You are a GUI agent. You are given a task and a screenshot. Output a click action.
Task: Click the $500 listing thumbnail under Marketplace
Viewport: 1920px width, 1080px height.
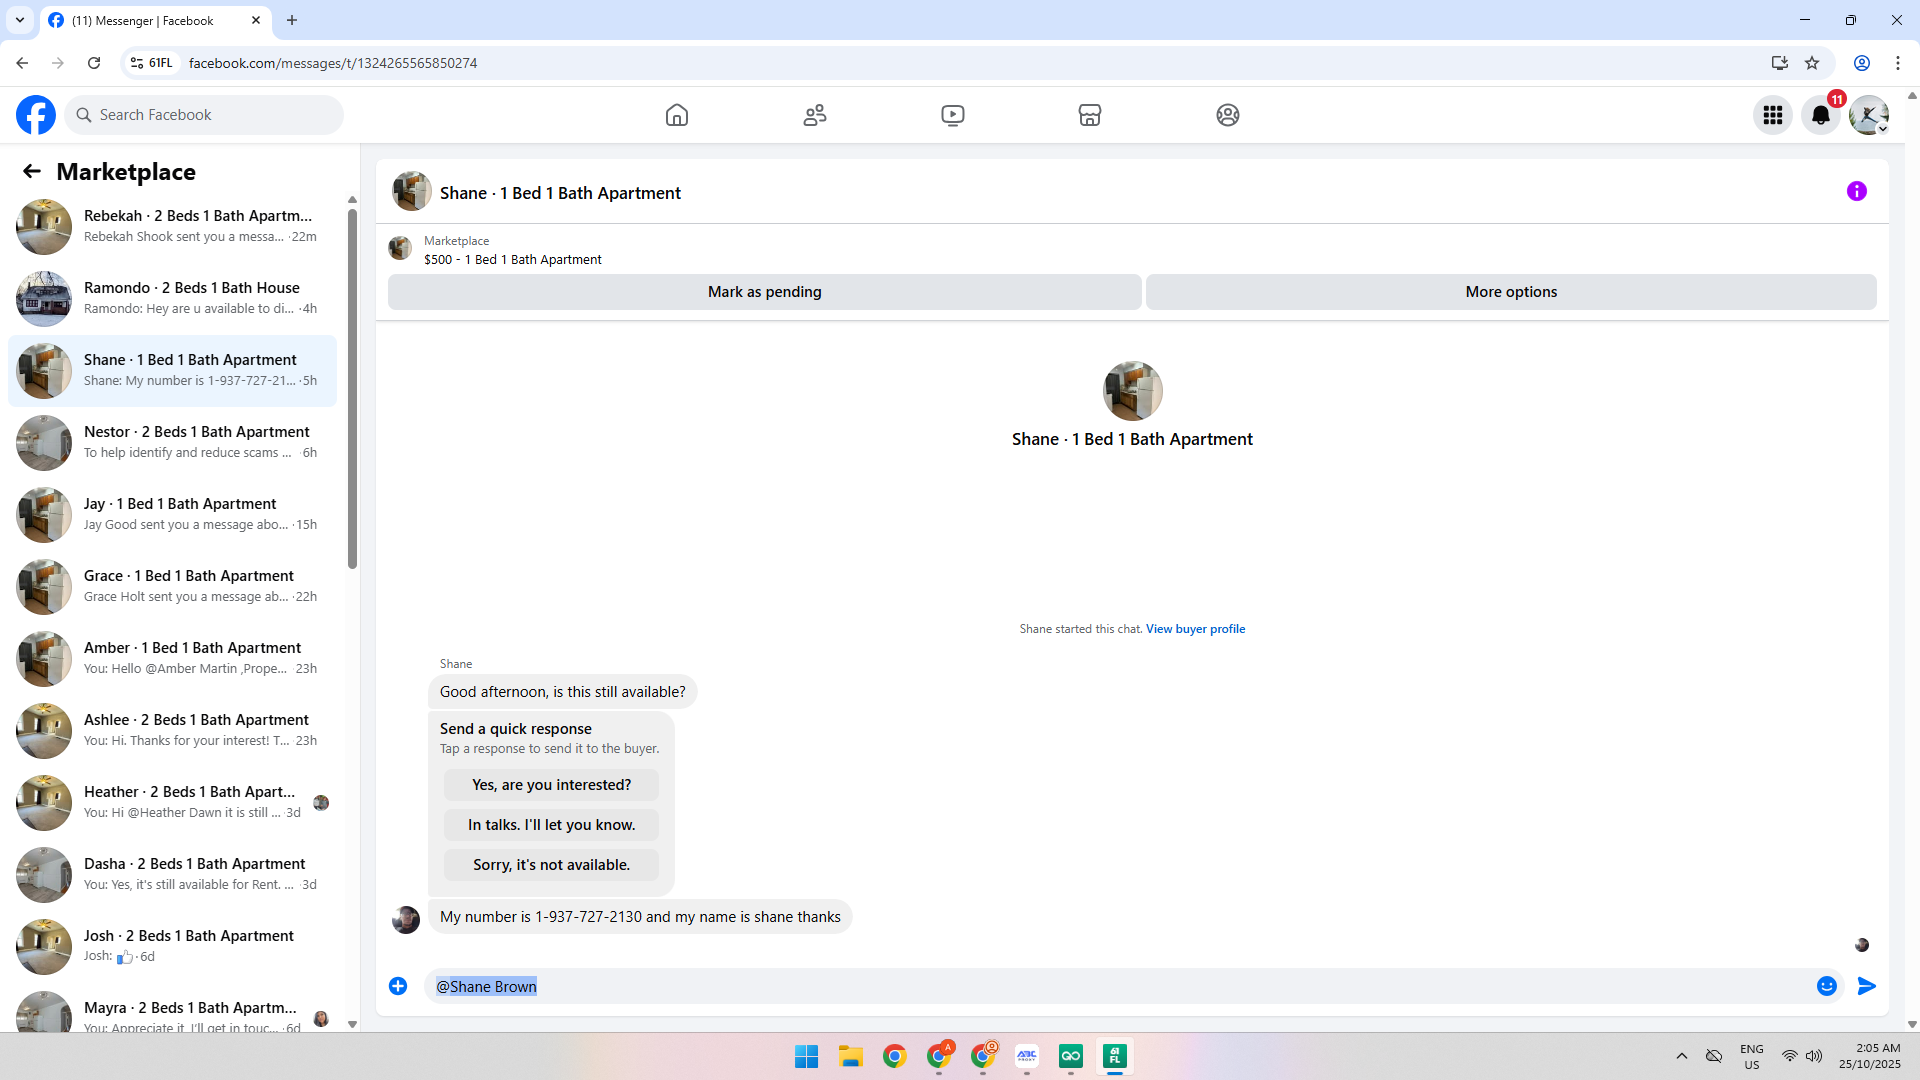coord(400,248)
